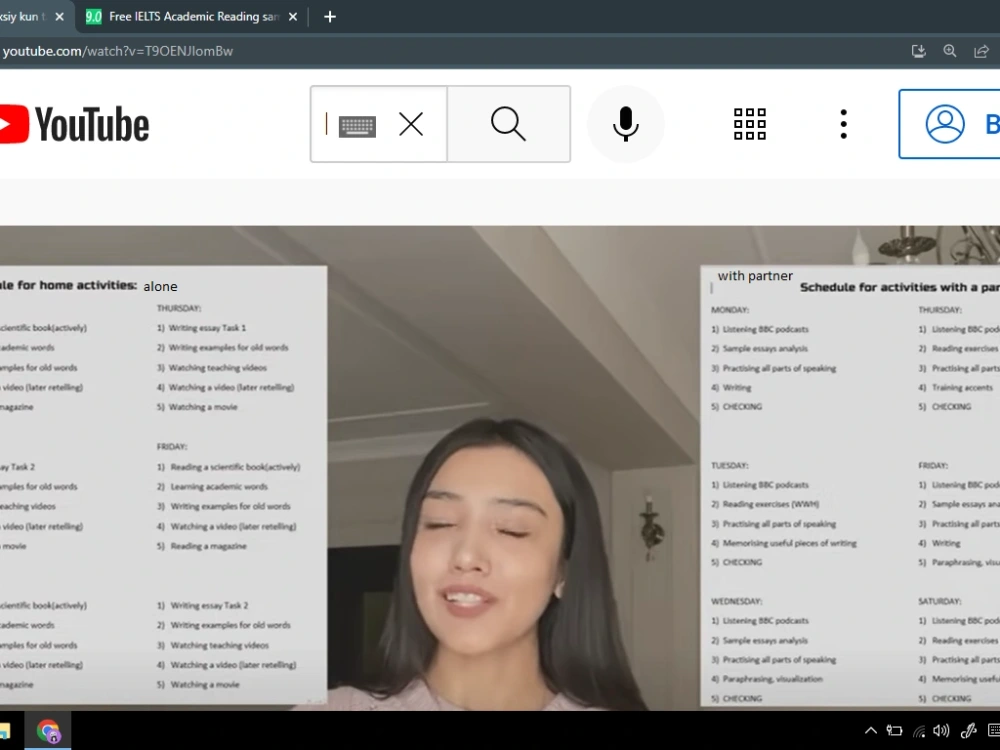This screenshot has height=750, width=1000.
Task: Click 'Writing essay Task 1' under THURSDAY
Action: pyautogui.click(x=207, y=328)
